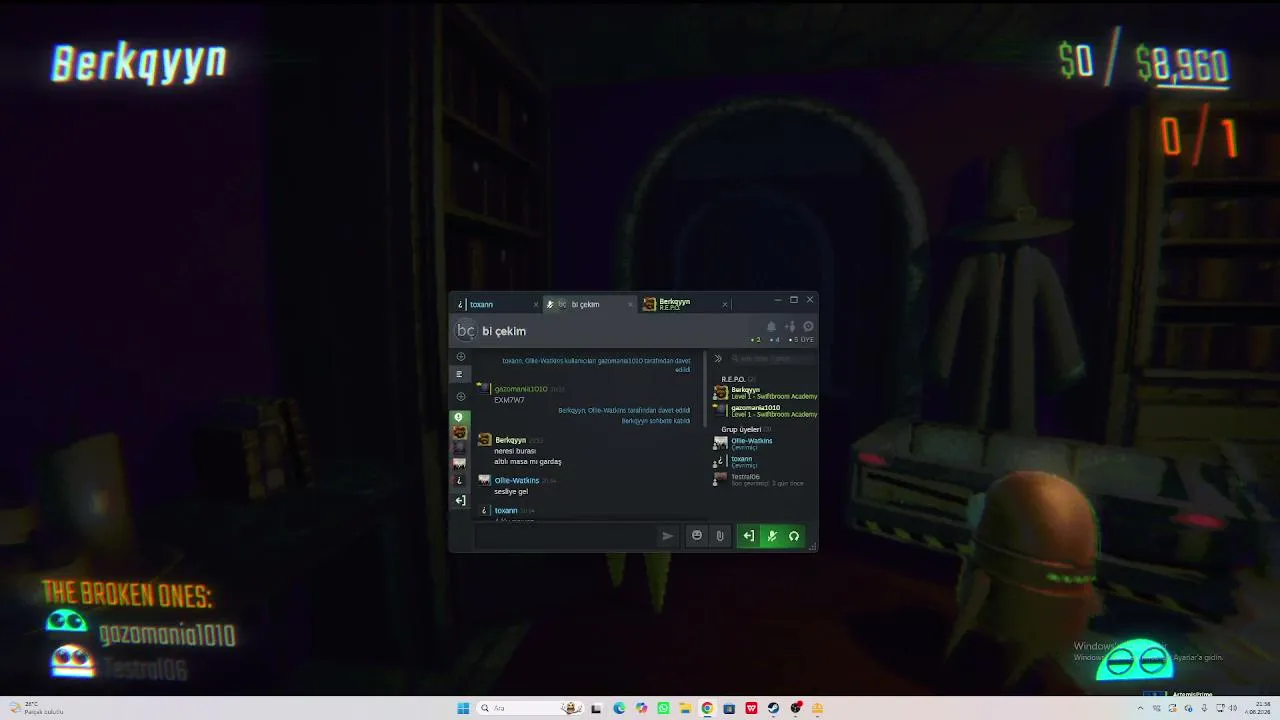This screenshot has height=720, width=1280.
Task: Open the Windows Start menu
Action: (x=463, y=708)
